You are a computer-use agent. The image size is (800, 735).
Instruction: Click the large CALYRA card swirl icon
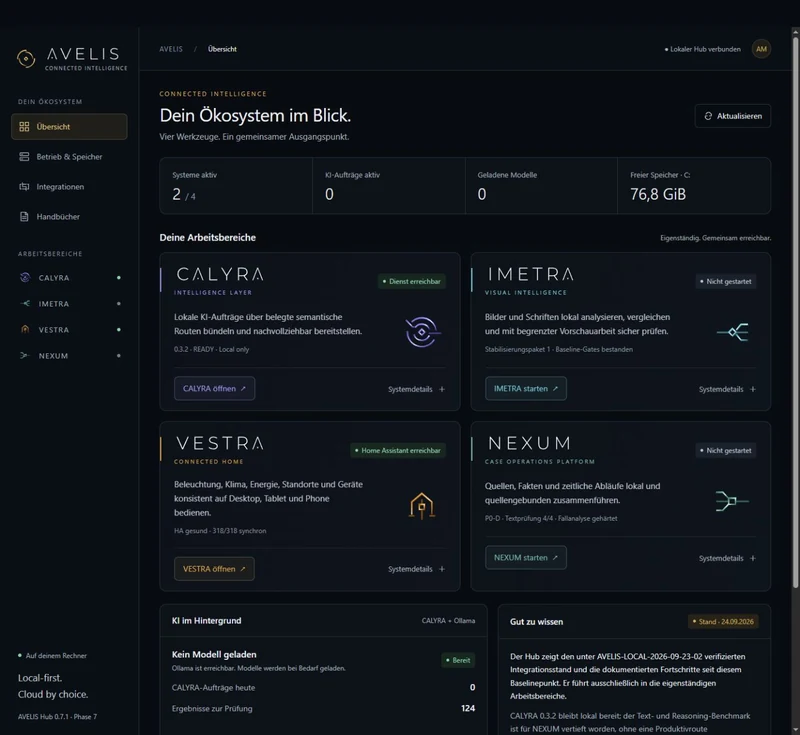422,332
